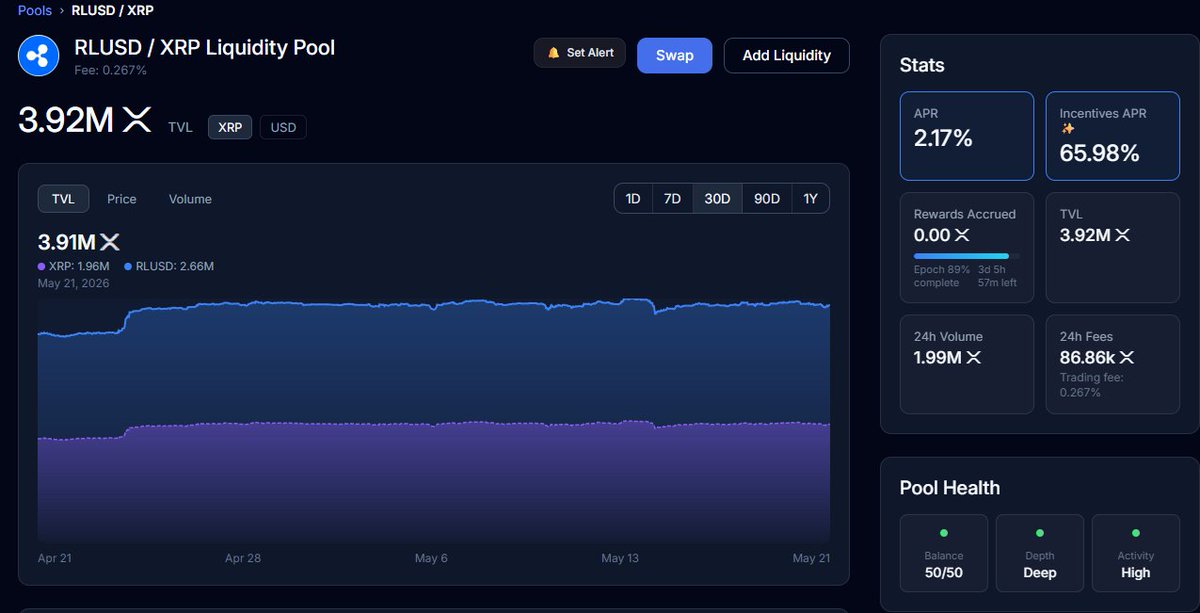
Task: Click the 'Apr 28' axis label
Action: [x=243, y=558]
